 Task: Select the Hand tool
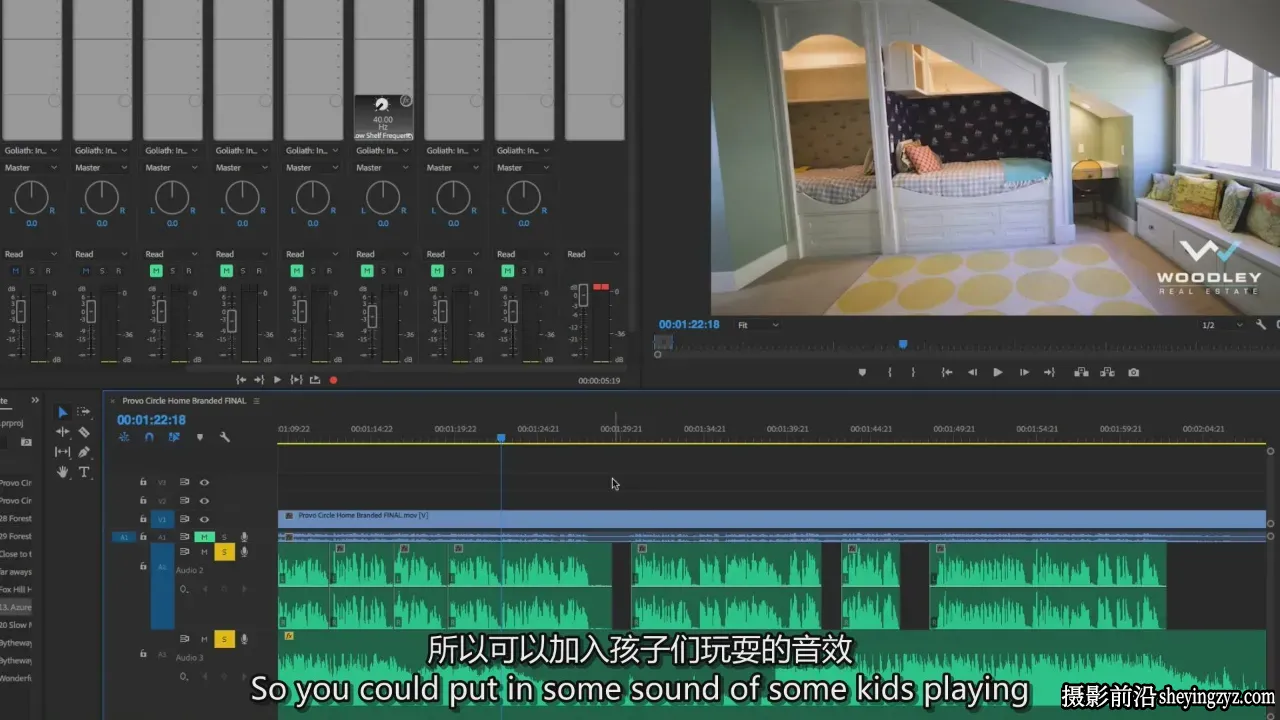click(x=62, y=472)
